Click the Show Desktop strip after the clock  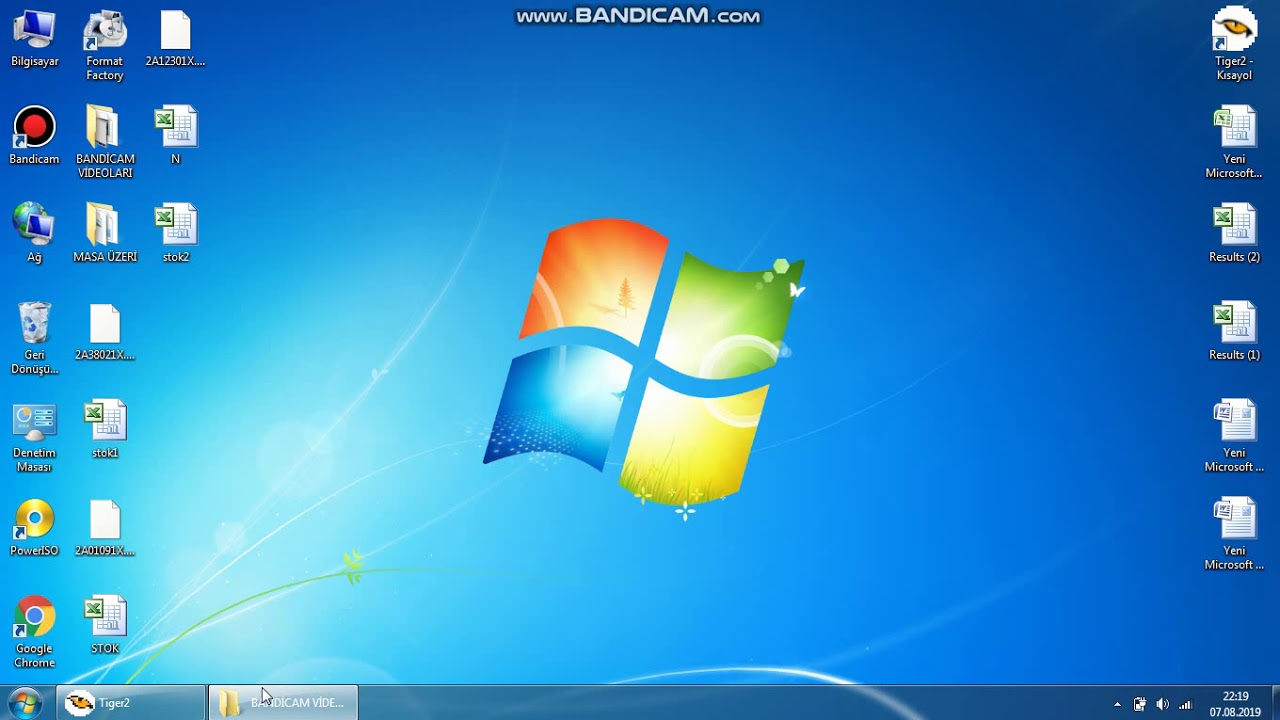click(1274, 703)
